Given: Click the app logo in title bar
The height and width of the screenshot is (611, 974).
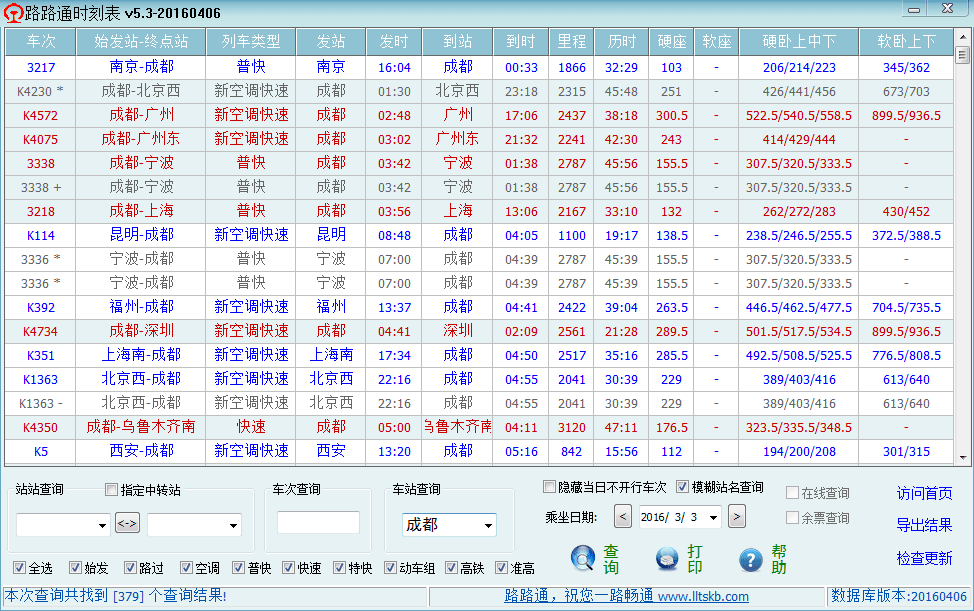Looking at the screenshot, I should coord(14,13).
